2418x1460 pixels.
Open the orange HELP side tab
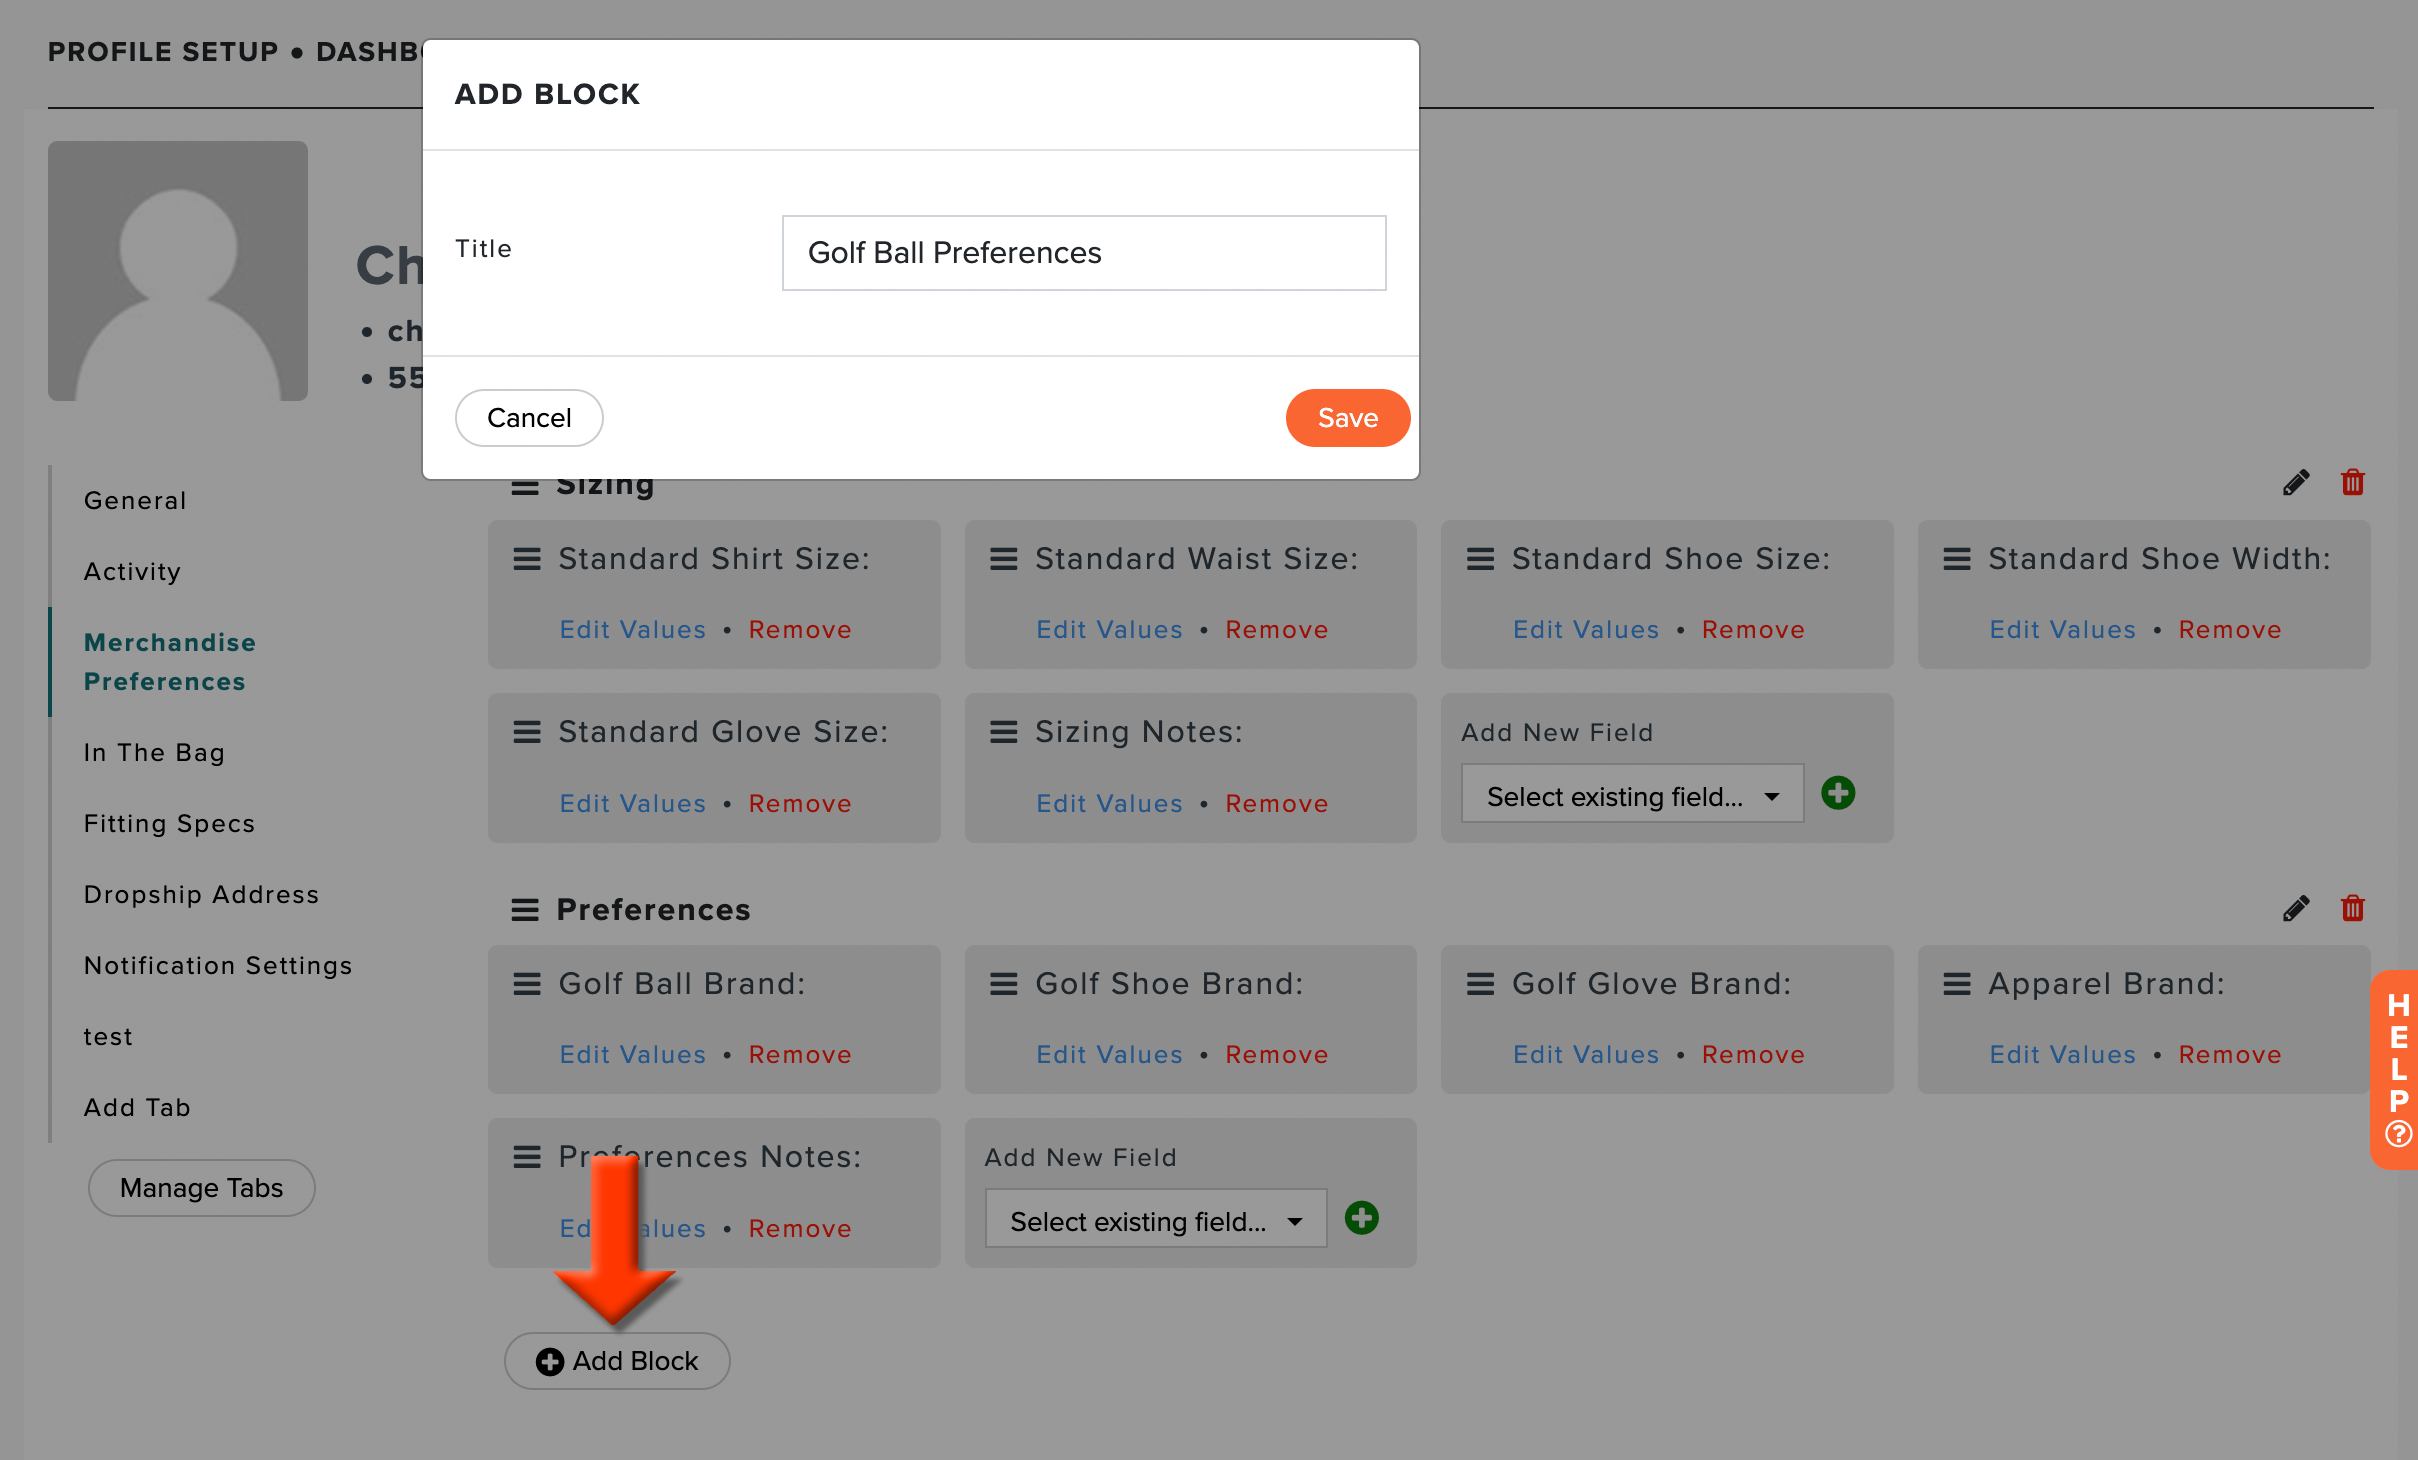tap(2396, 1069)
